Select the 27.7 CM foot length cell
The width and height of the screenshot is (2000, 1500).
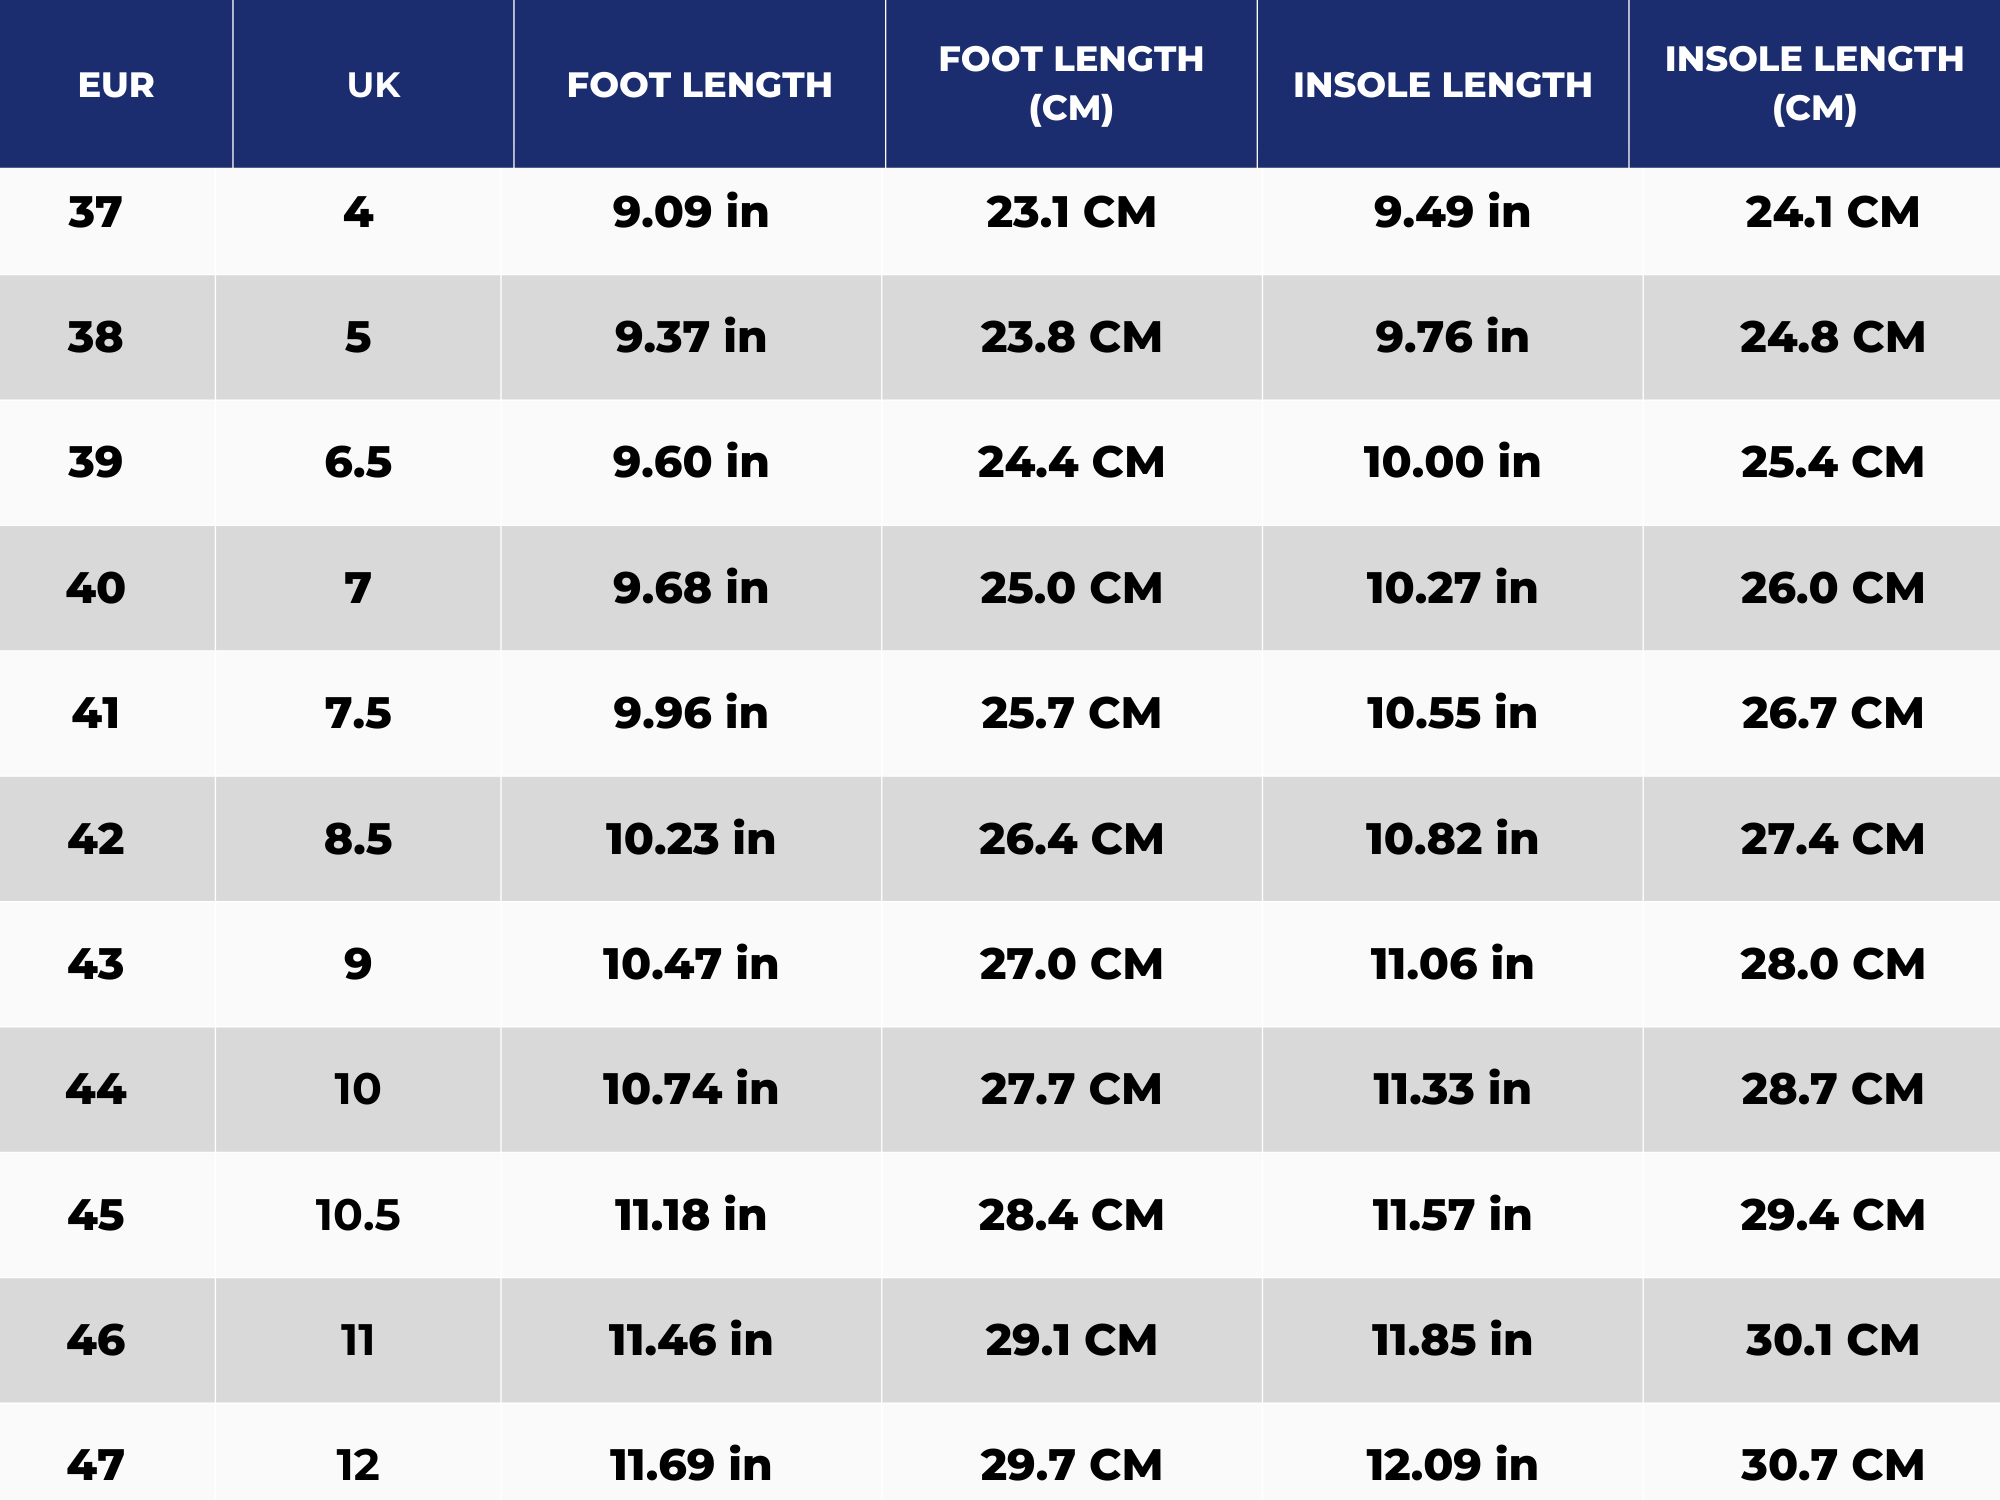1070,1089
